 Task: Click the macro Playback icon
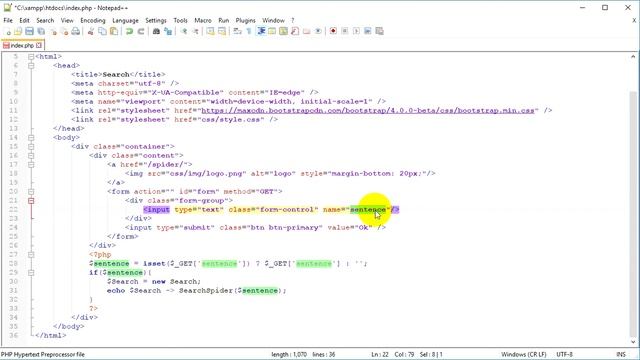tap(356, 31)
